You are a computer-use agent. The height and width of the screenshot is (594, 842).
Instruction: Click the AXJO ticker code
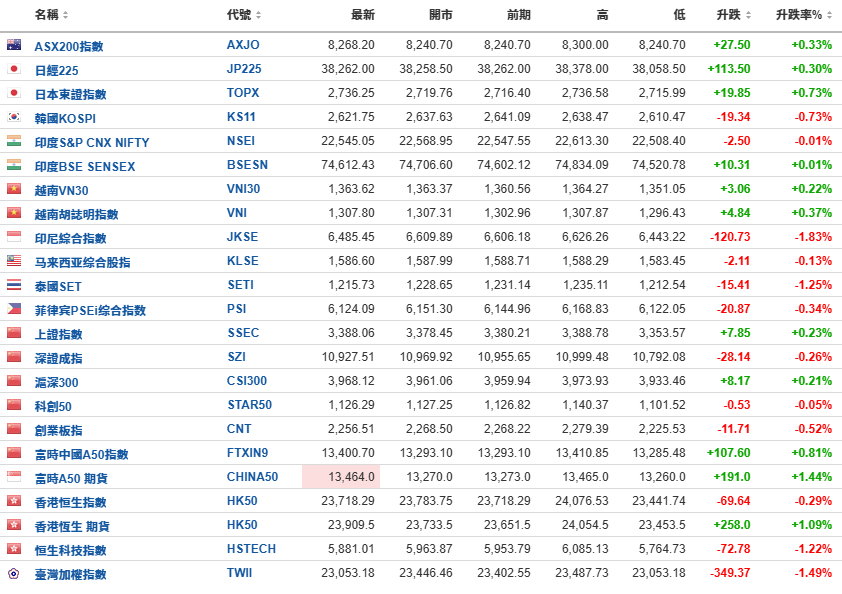(243, 45)
